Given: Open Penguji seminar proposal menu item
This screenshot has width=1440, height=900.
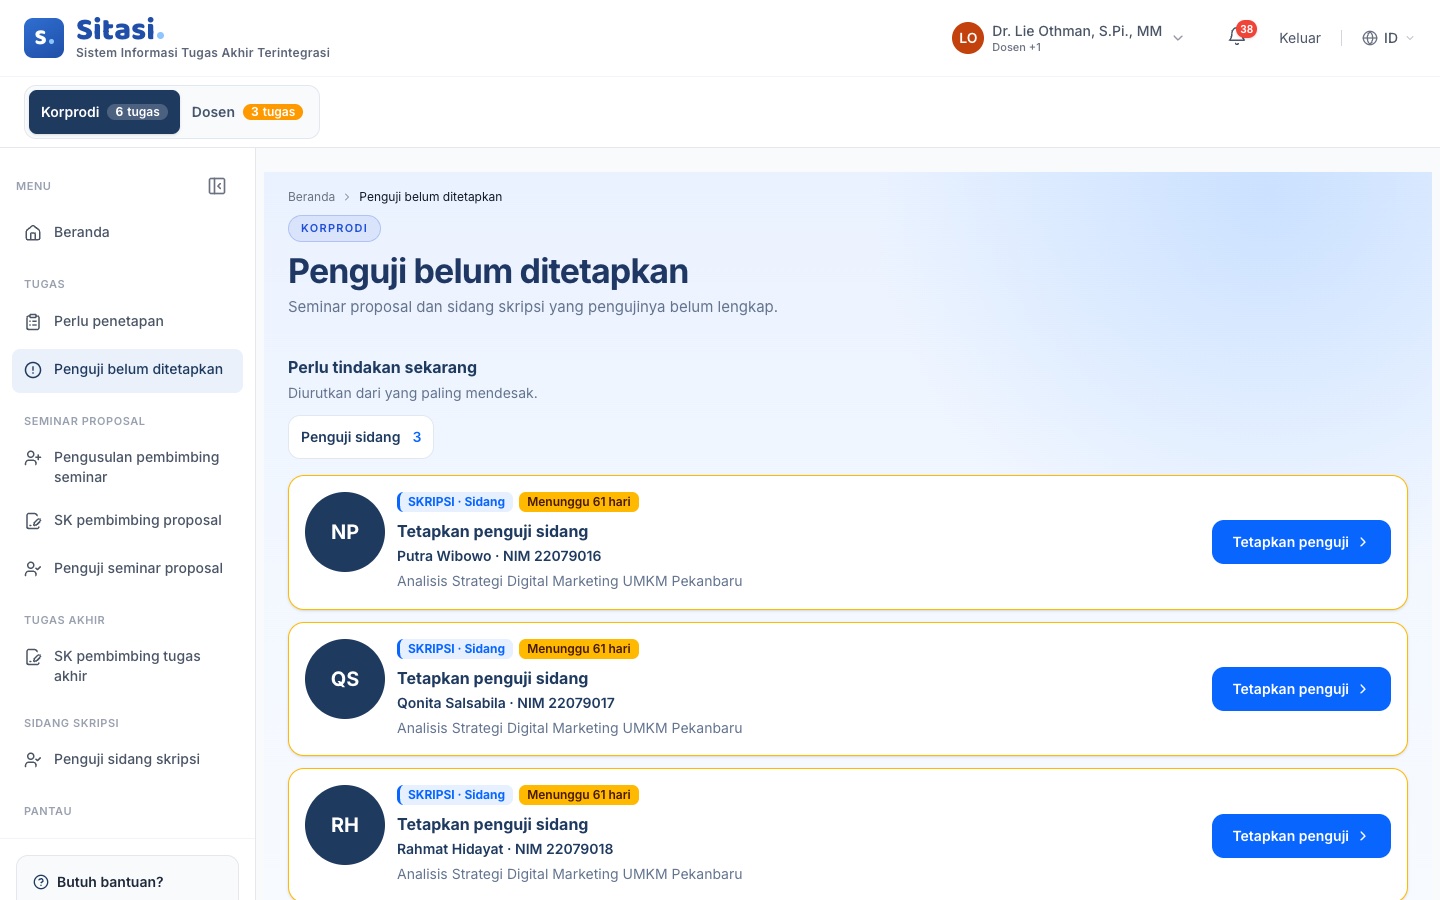Looking at the screenshot, I should [x=127, y=568].
